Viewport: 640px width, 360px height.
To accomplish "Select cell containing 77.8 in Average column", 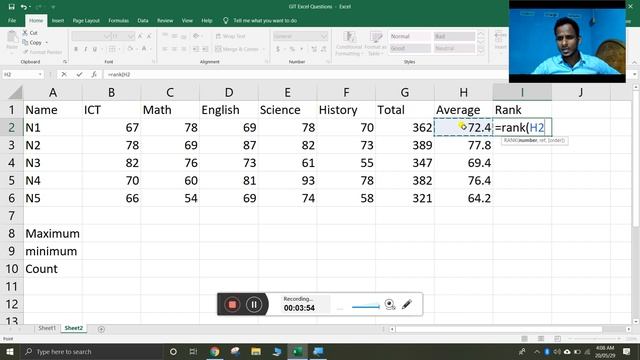I will [x=463, y=145].
